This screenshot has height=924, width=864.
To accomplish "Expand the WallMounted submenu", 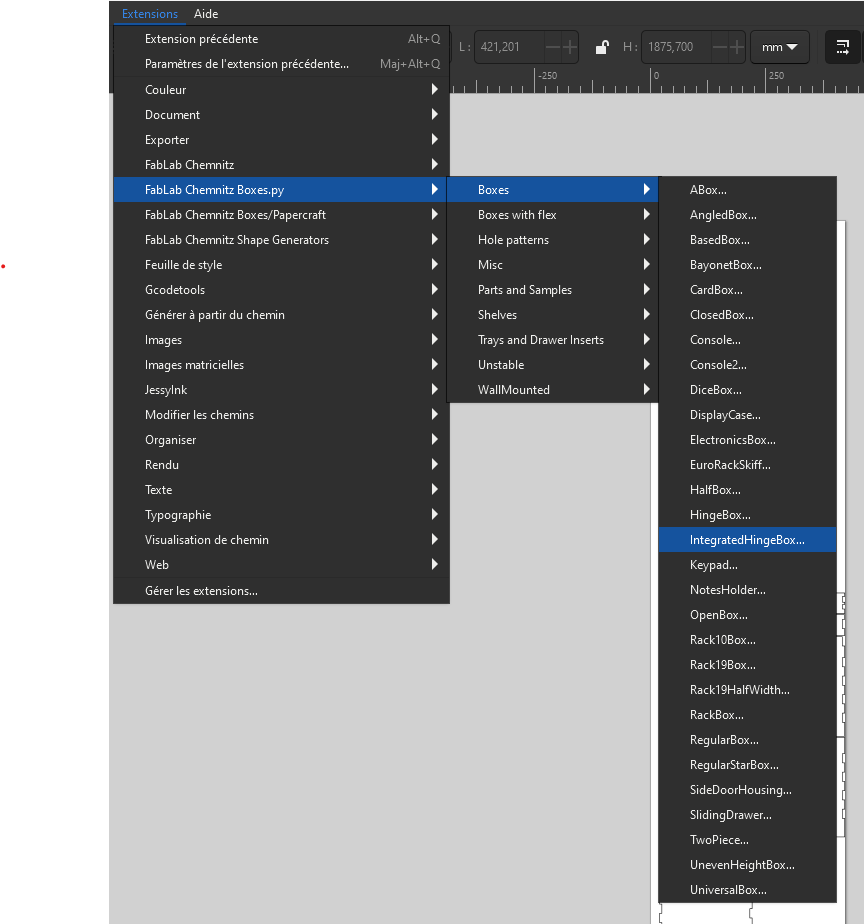I will [x=552, y=390].
